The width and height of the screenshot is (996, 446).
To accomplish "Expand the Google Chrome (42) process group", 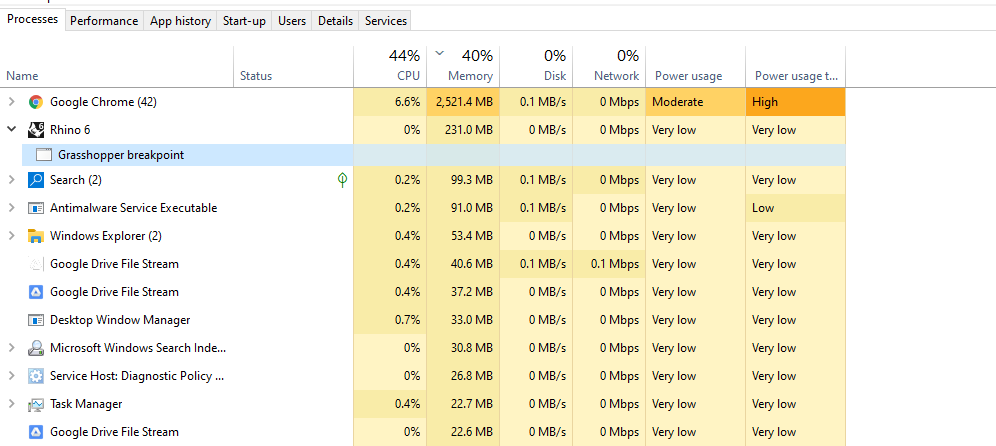I will [11, 102].
